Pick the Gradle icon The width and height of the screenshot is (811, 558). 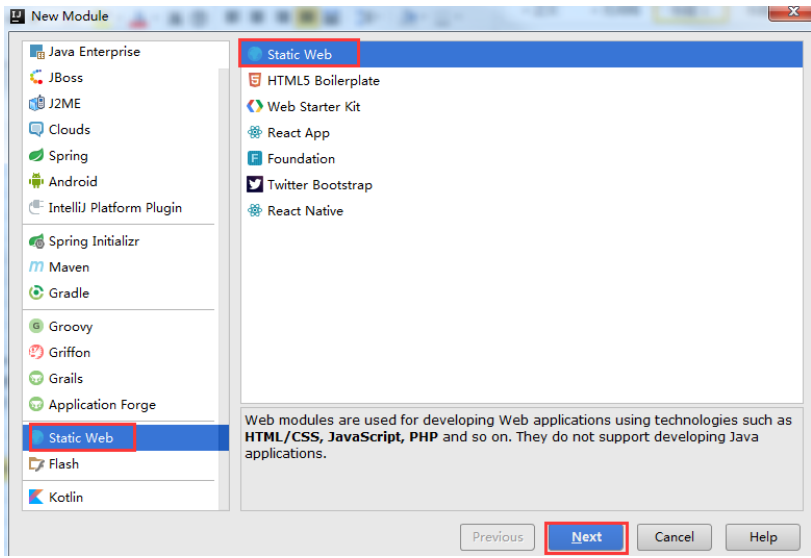pyautogui.click(x=36, y=293)
